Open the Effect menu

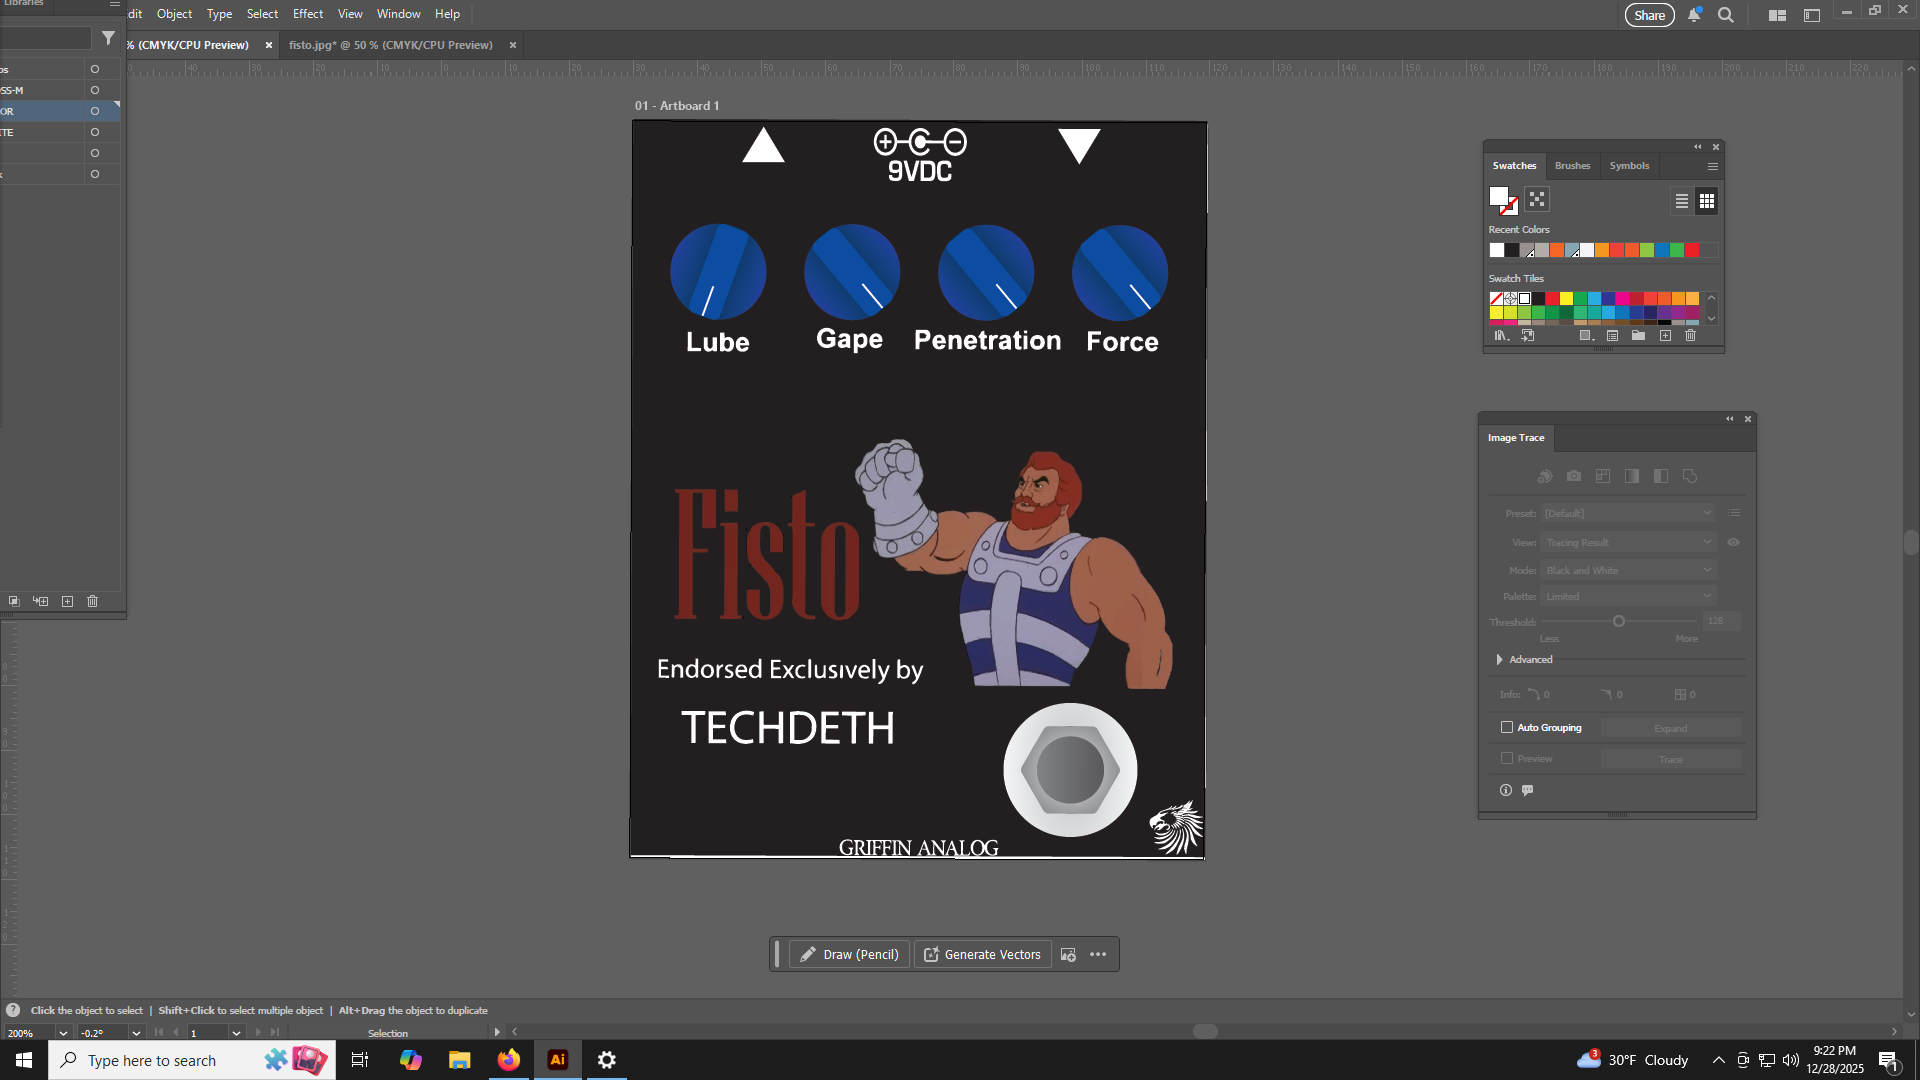(x=307, y=14)
